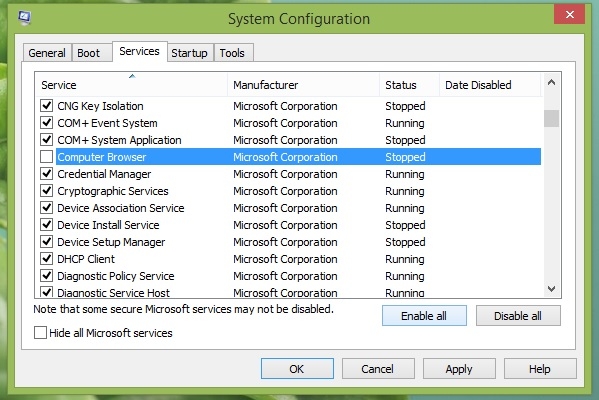Image resolution: width=599 pixels, height=400 pixels.
Task: Close the System Configuration window
Action: pos(570,15)
